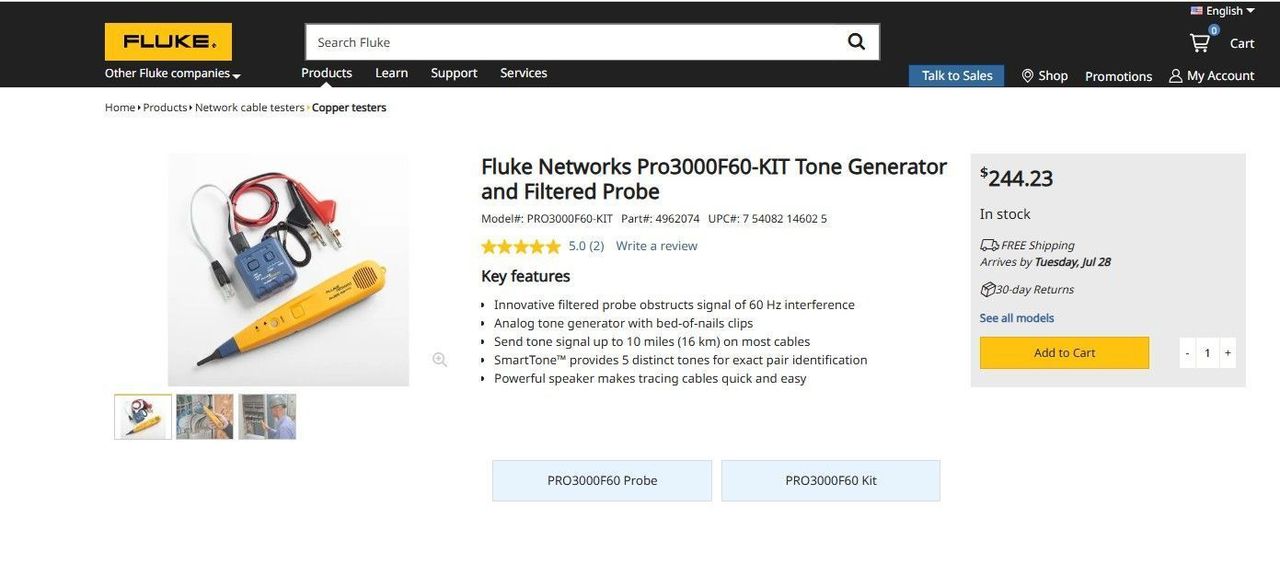
Task: Zoom product image with magnifier icon
Action: (439, 360)
